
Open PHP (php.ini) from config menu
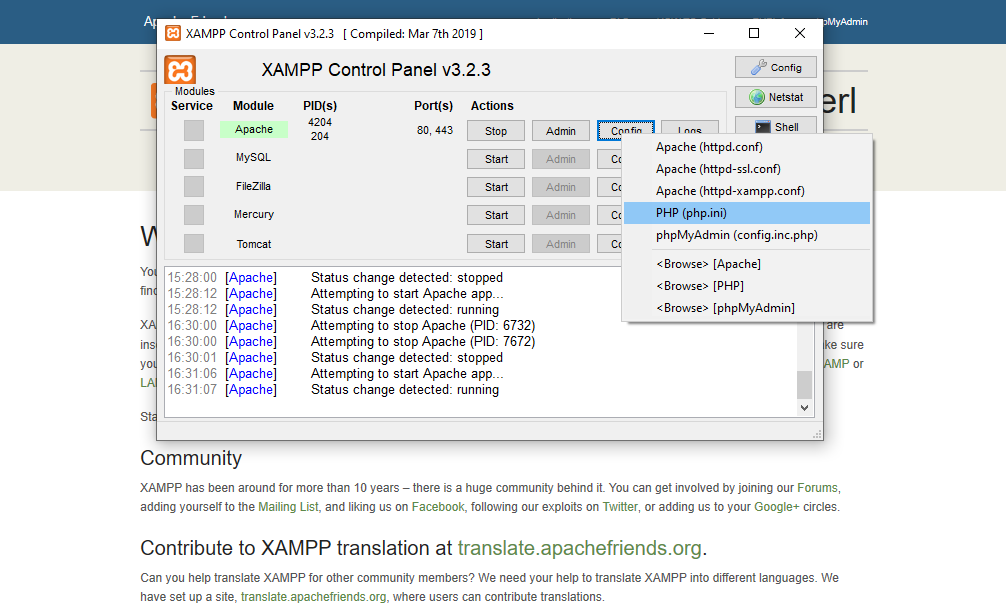(747, 213)
